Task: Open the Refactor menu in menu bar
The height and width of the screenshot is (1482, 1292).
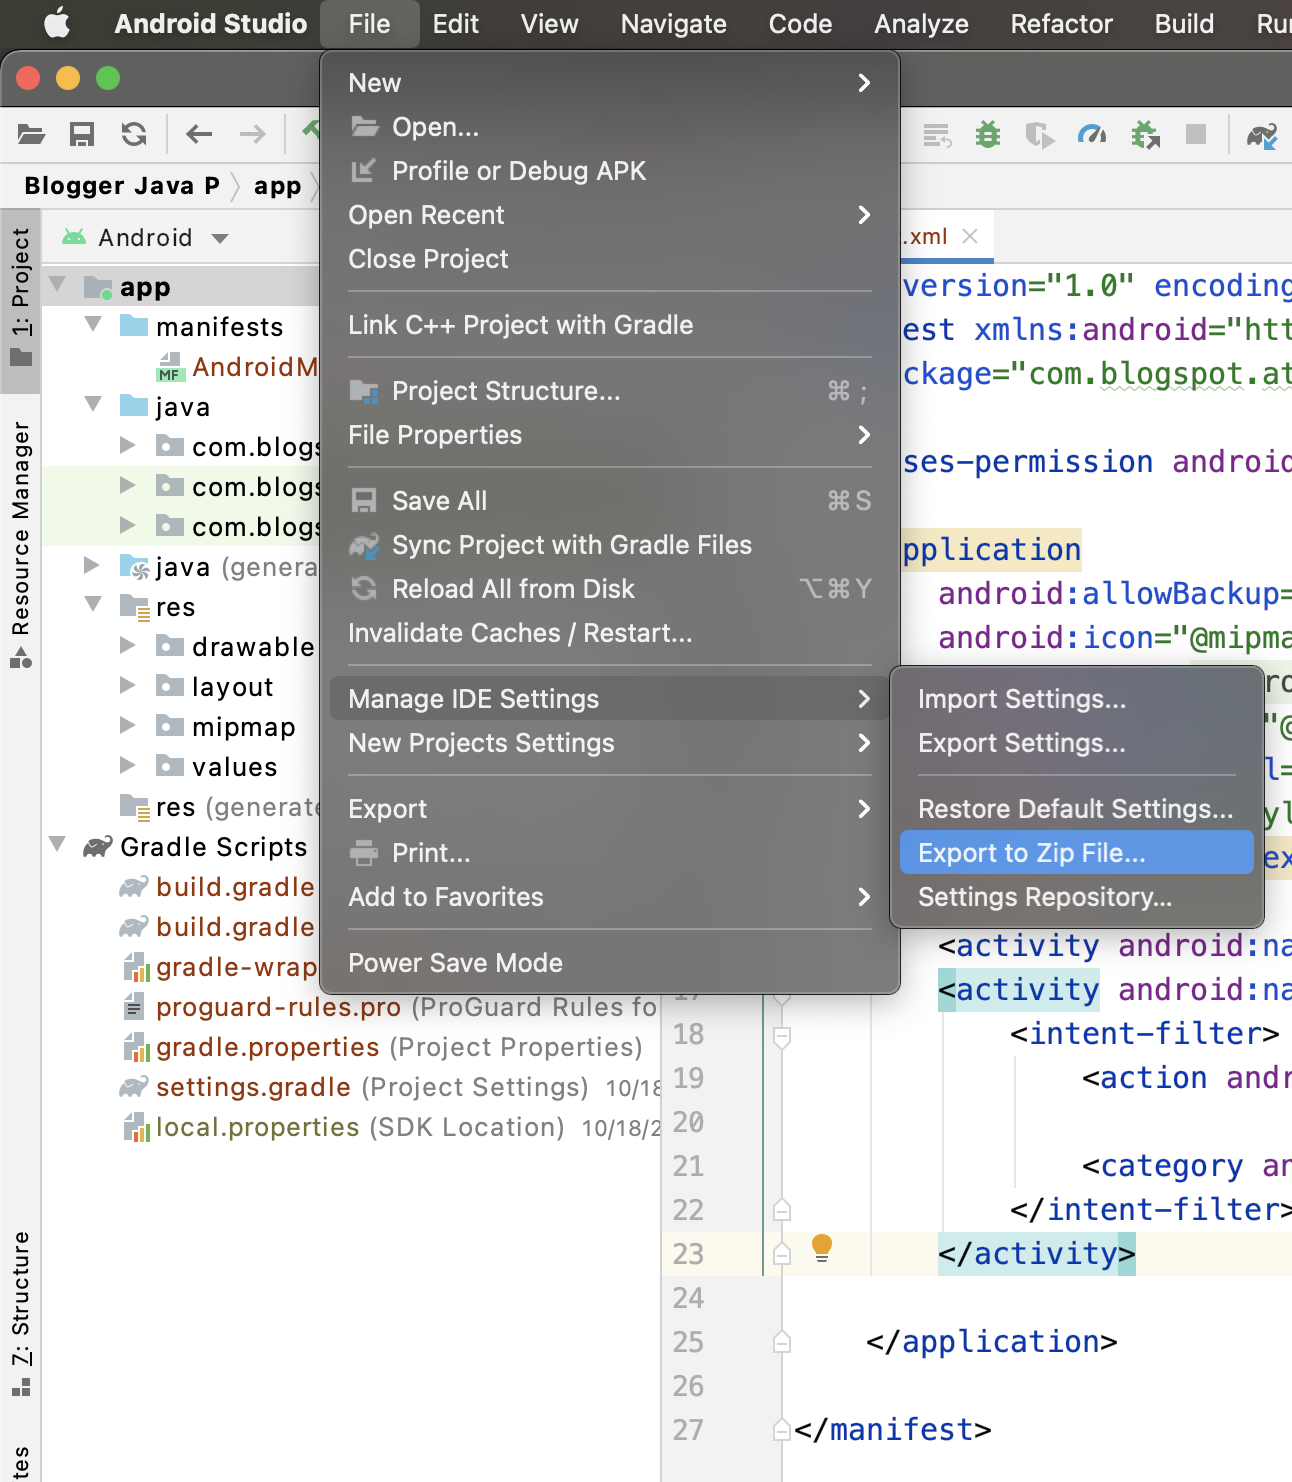Action: [1061, 24]
